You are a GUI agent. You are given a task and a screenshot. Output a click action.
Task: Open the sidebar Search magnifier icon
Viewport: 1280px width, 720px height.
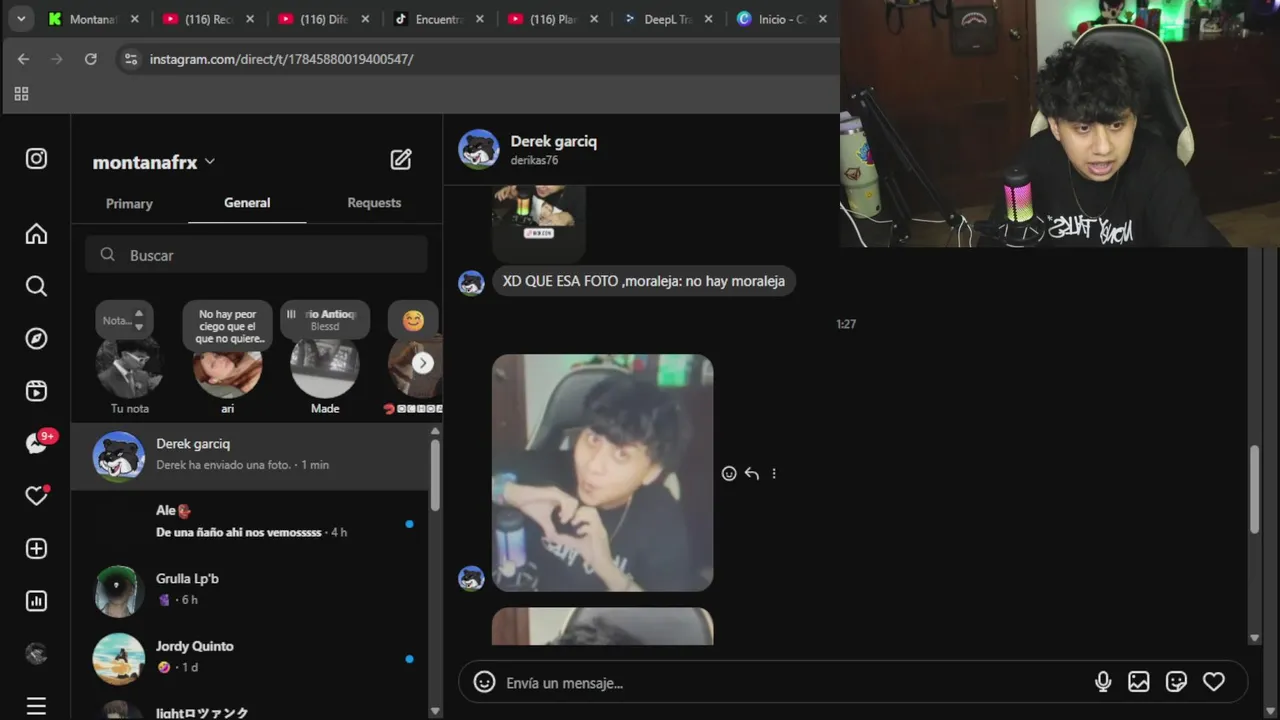coord(36,287)
